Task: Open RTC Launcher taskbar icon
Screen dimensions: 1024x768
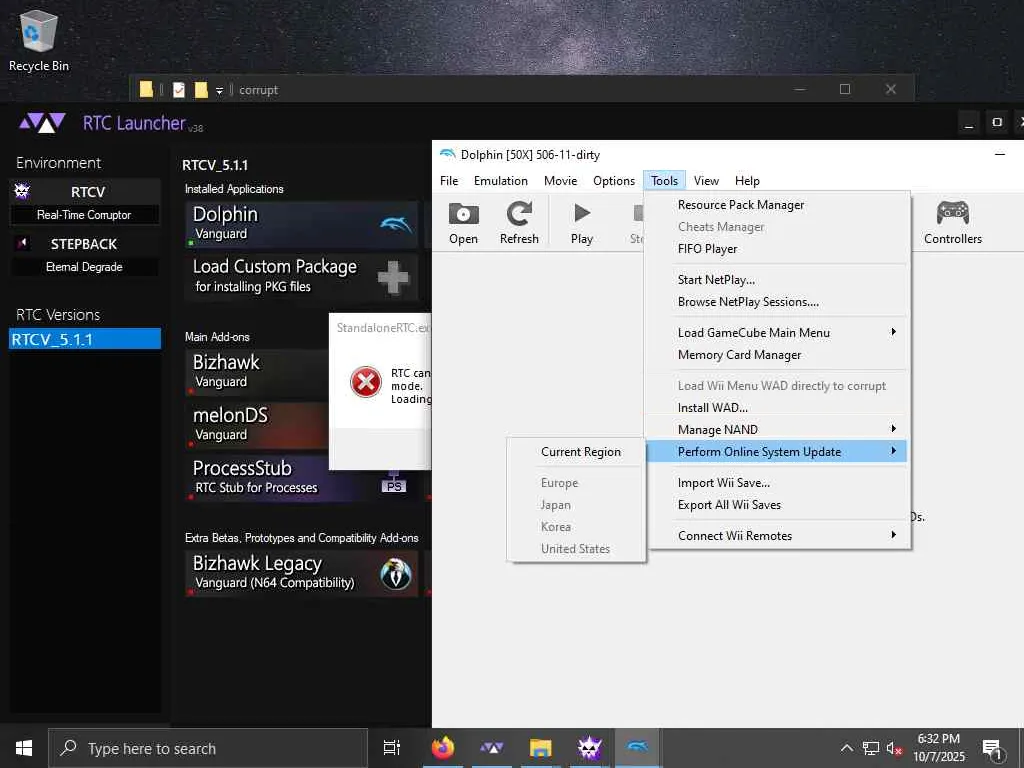Action: [x=492, y=748]
